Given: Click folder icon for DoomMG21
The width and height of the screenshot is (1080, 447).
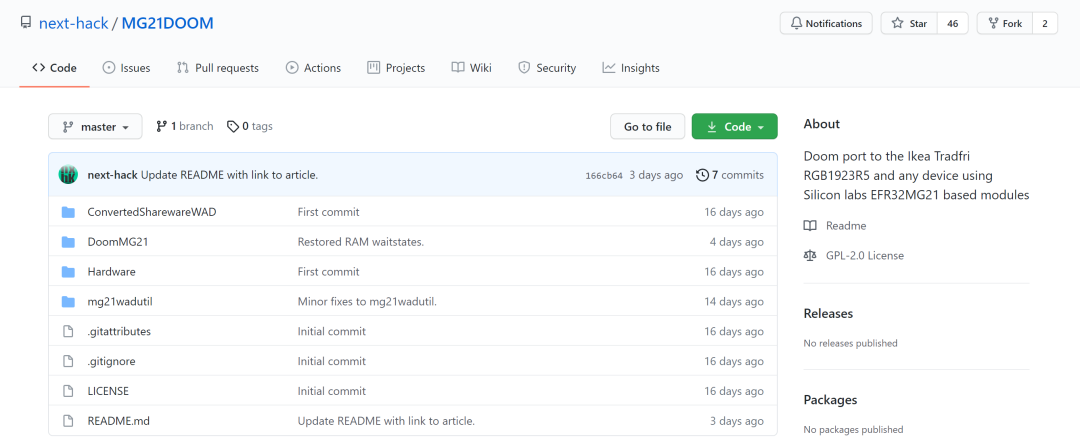Looking at the screenshot, I should pyautogui.click(x=68, y=242).
